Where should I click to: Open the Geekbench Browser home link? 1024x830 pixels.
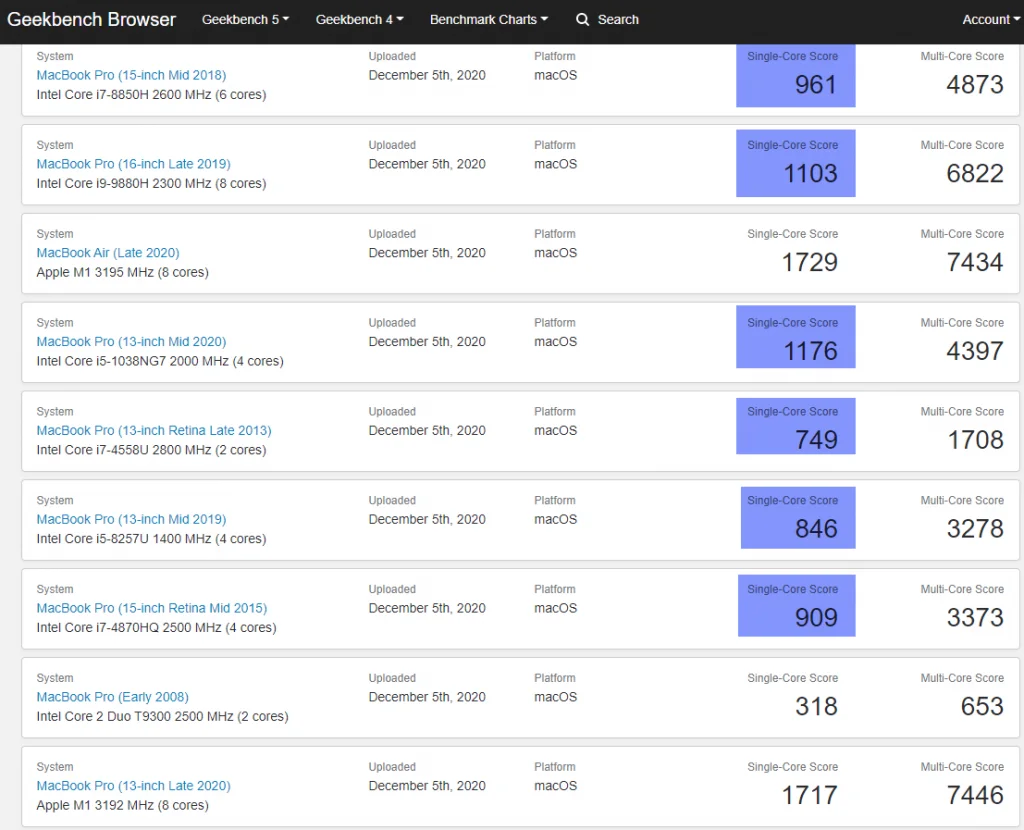[91, 20]
